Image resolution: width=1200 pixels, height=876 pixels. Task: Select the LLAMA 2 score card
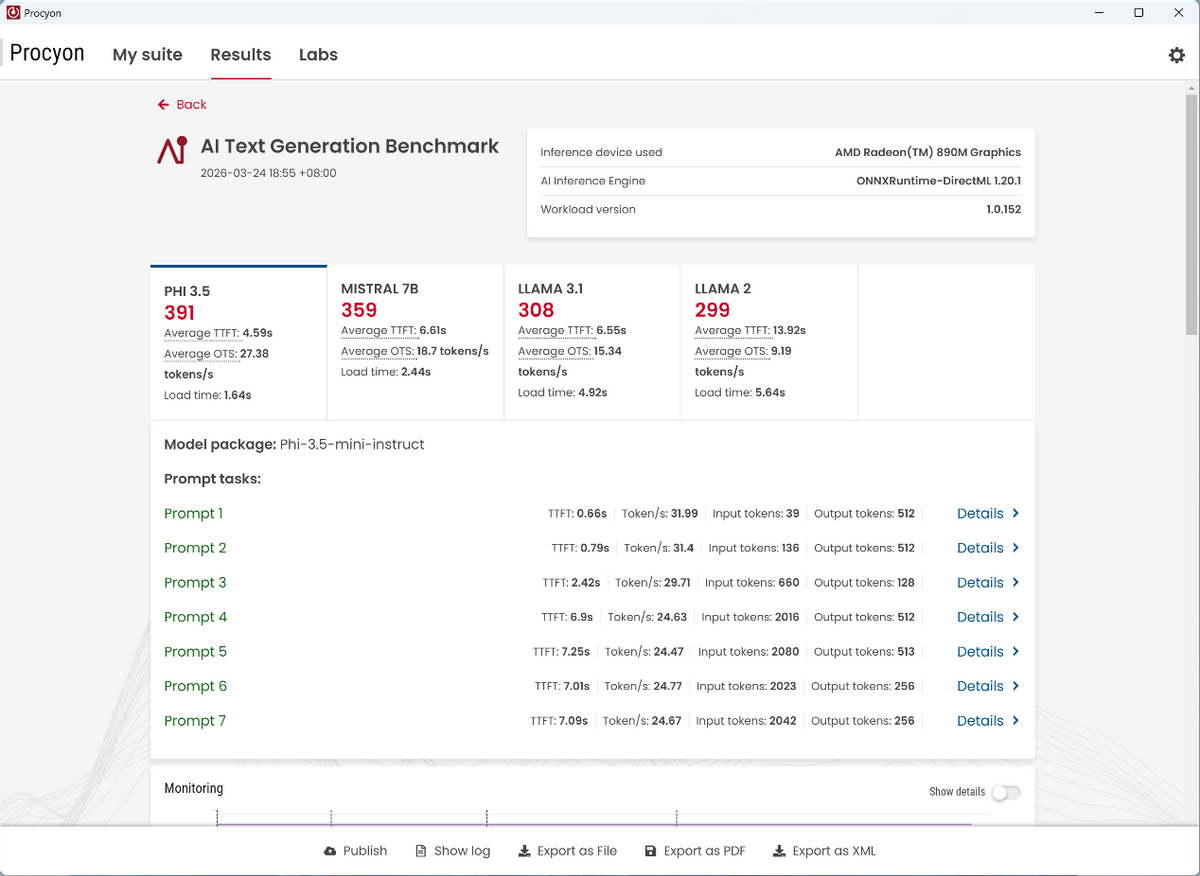click(768, 340)
